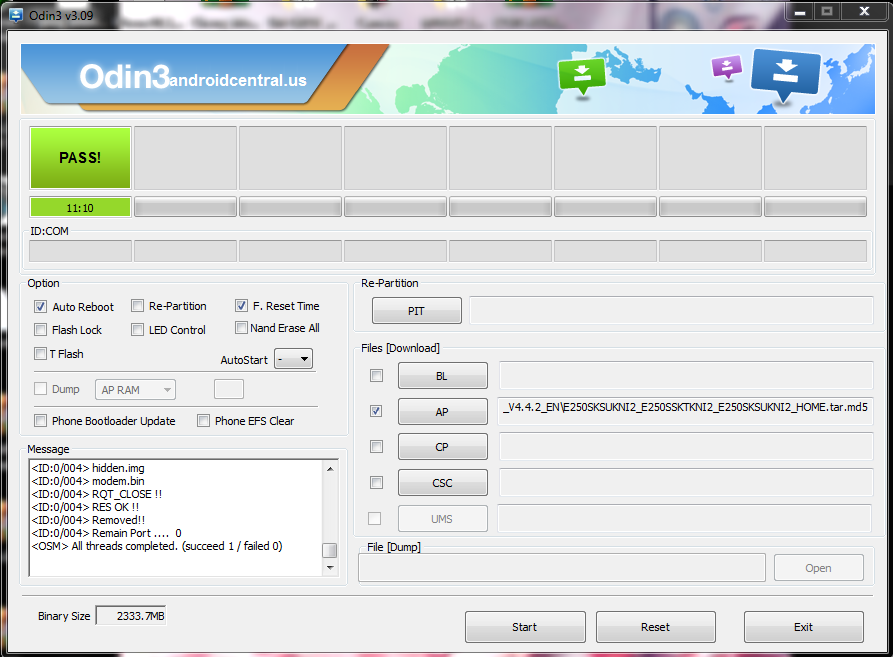
Task: Click the purple download icon on banner
Action: tap(727, 68)
